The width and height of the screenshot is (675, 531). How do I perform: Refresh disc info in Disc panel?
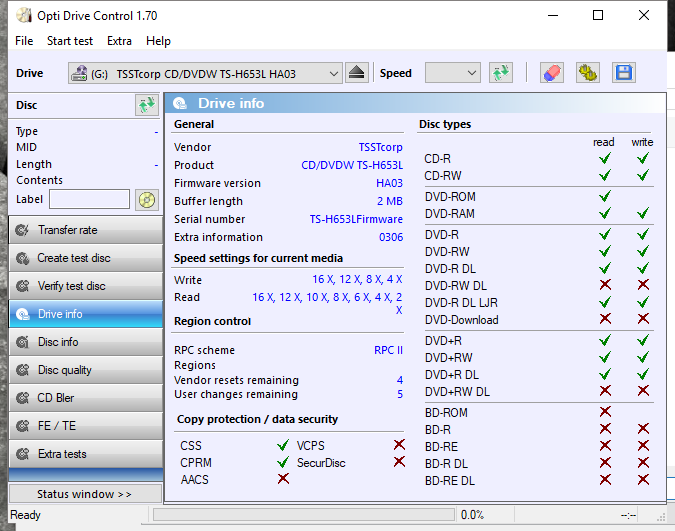tap(147, 105)
